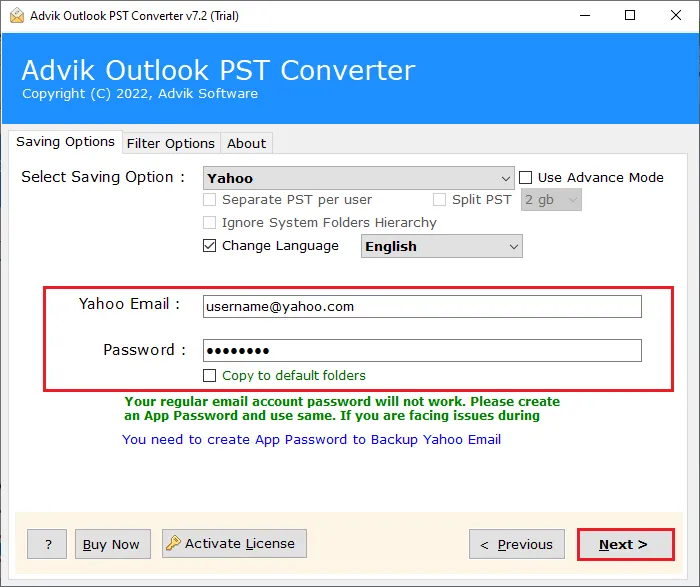Check the Split PST option
The image size is (700, 587).
tap(439, 200)
